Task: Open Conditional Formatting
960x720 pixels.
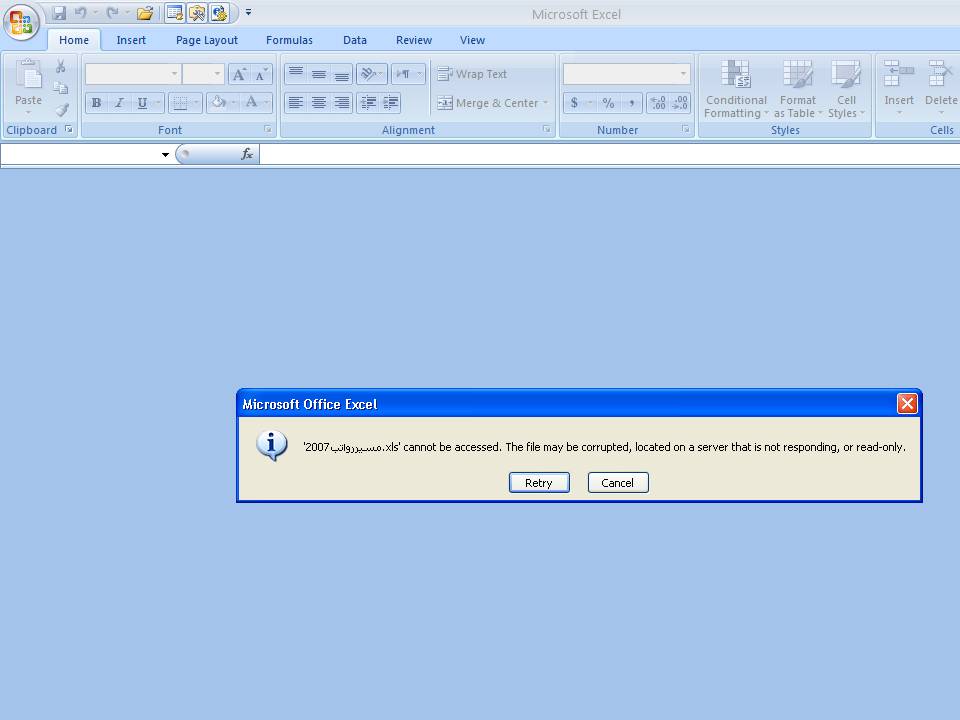Action: (x=736, y=89)
